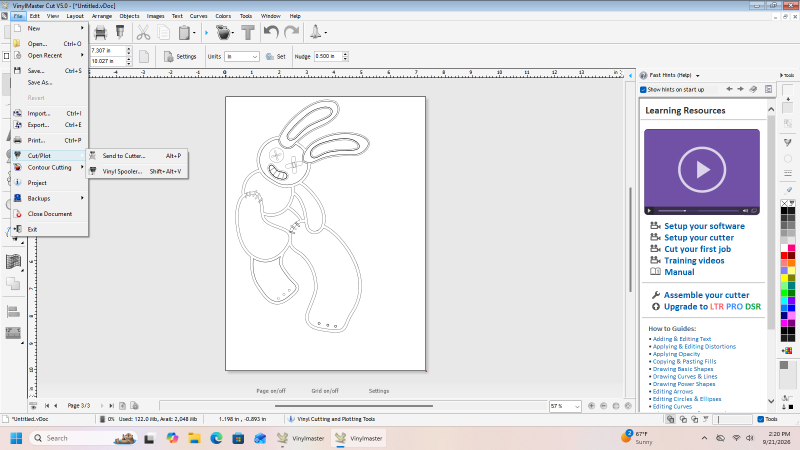Open the Cut your first job link
This screenshot has height=450, width=800.
[697, 249]
